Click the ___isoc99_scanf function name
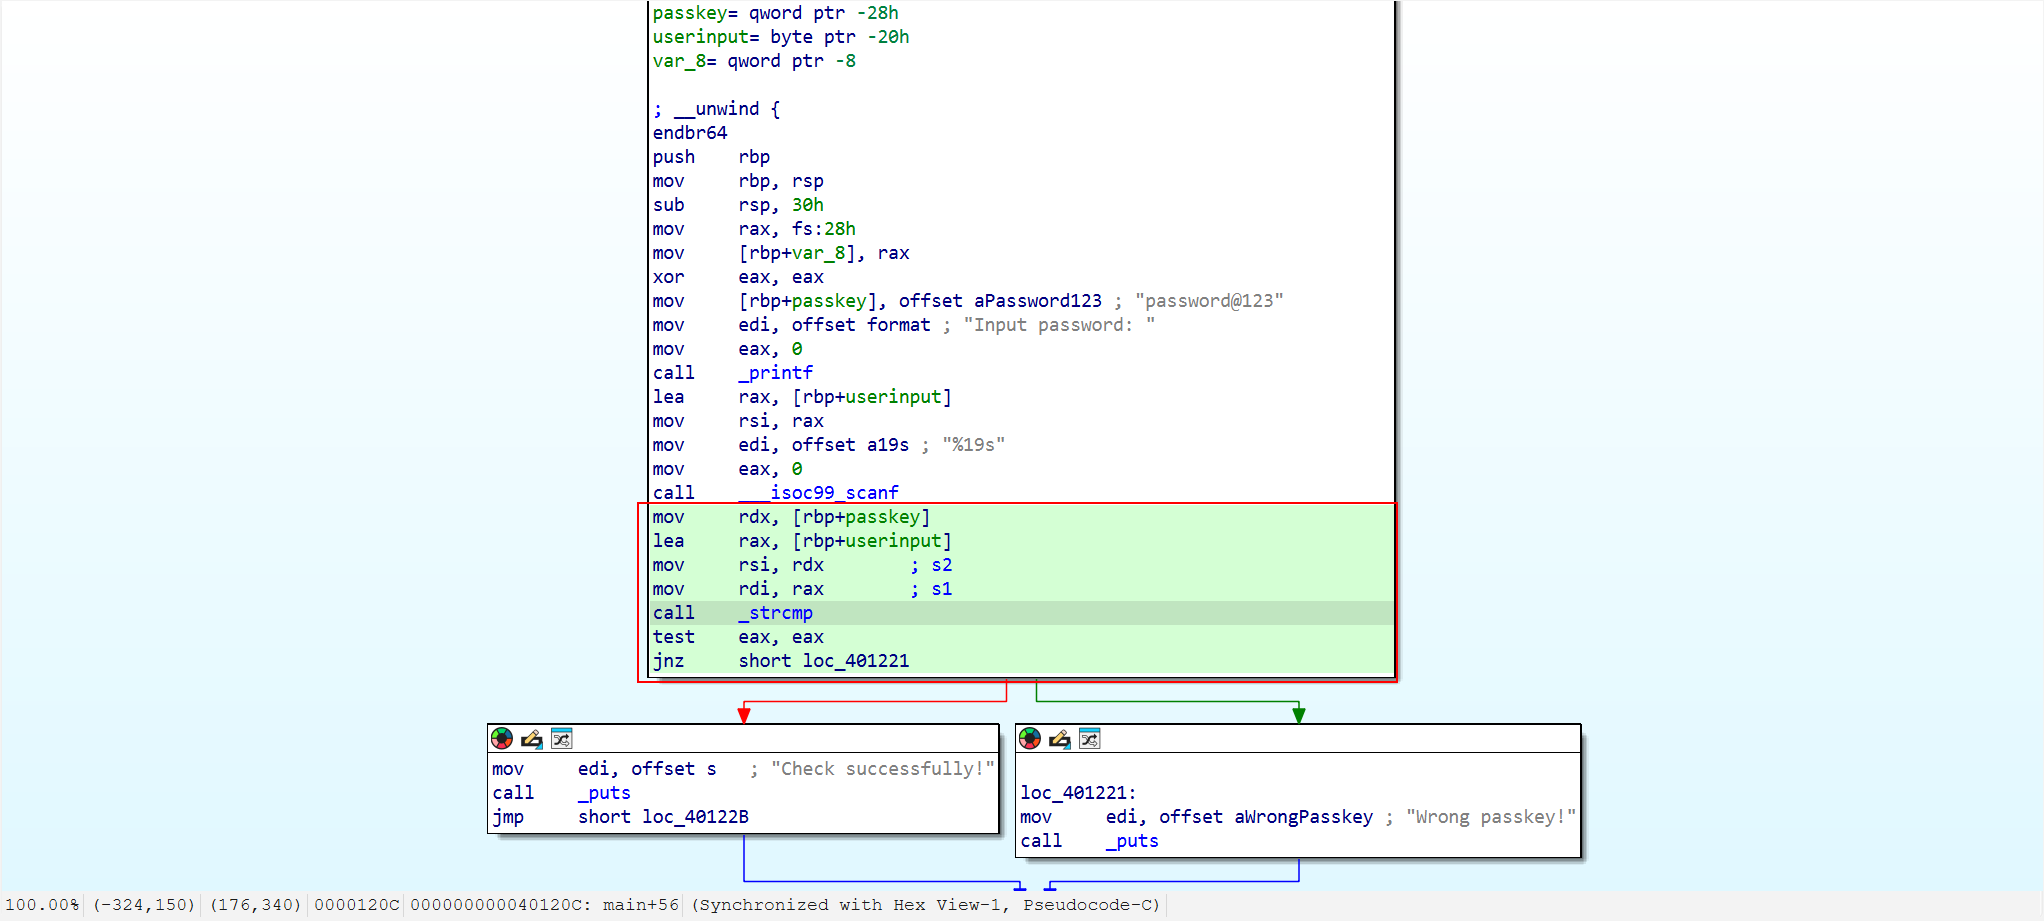Screen dimensions: 2044x921 (819, 493)
